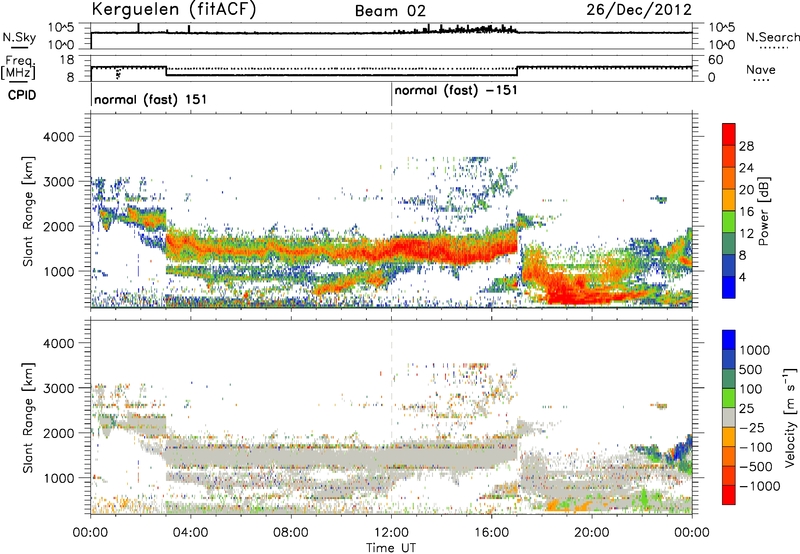Click the 'Time UT' axis label
800x554 pixels.
click(x=391, y=548)
